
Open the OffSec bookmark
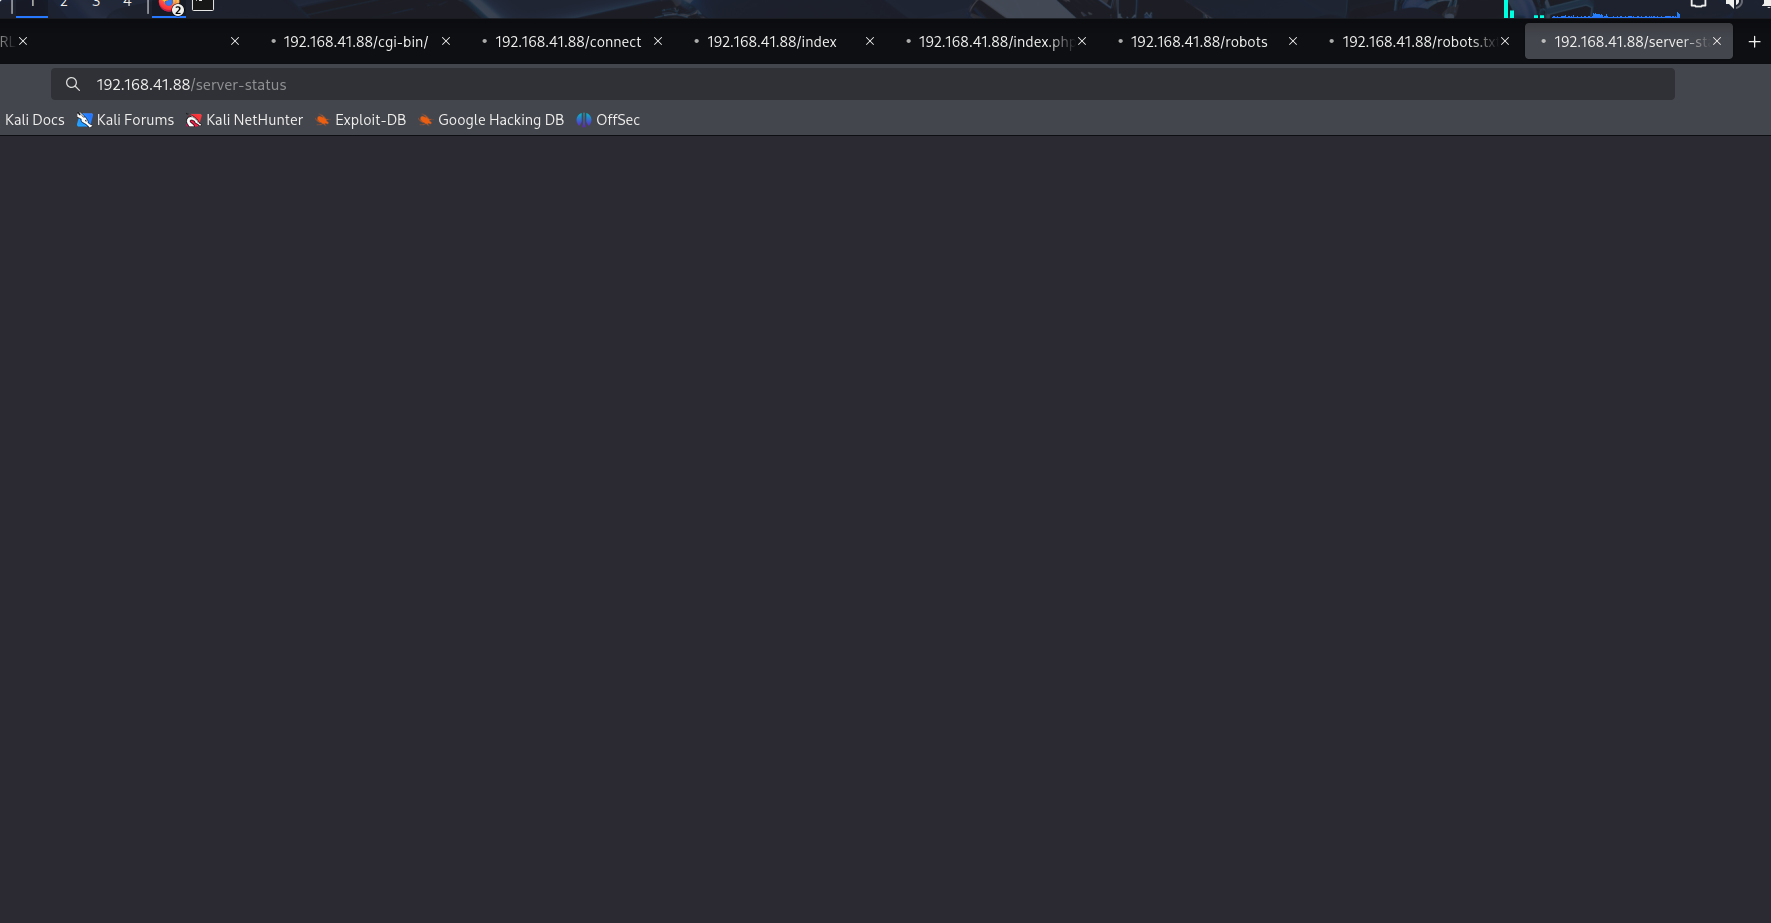point(609,120)
